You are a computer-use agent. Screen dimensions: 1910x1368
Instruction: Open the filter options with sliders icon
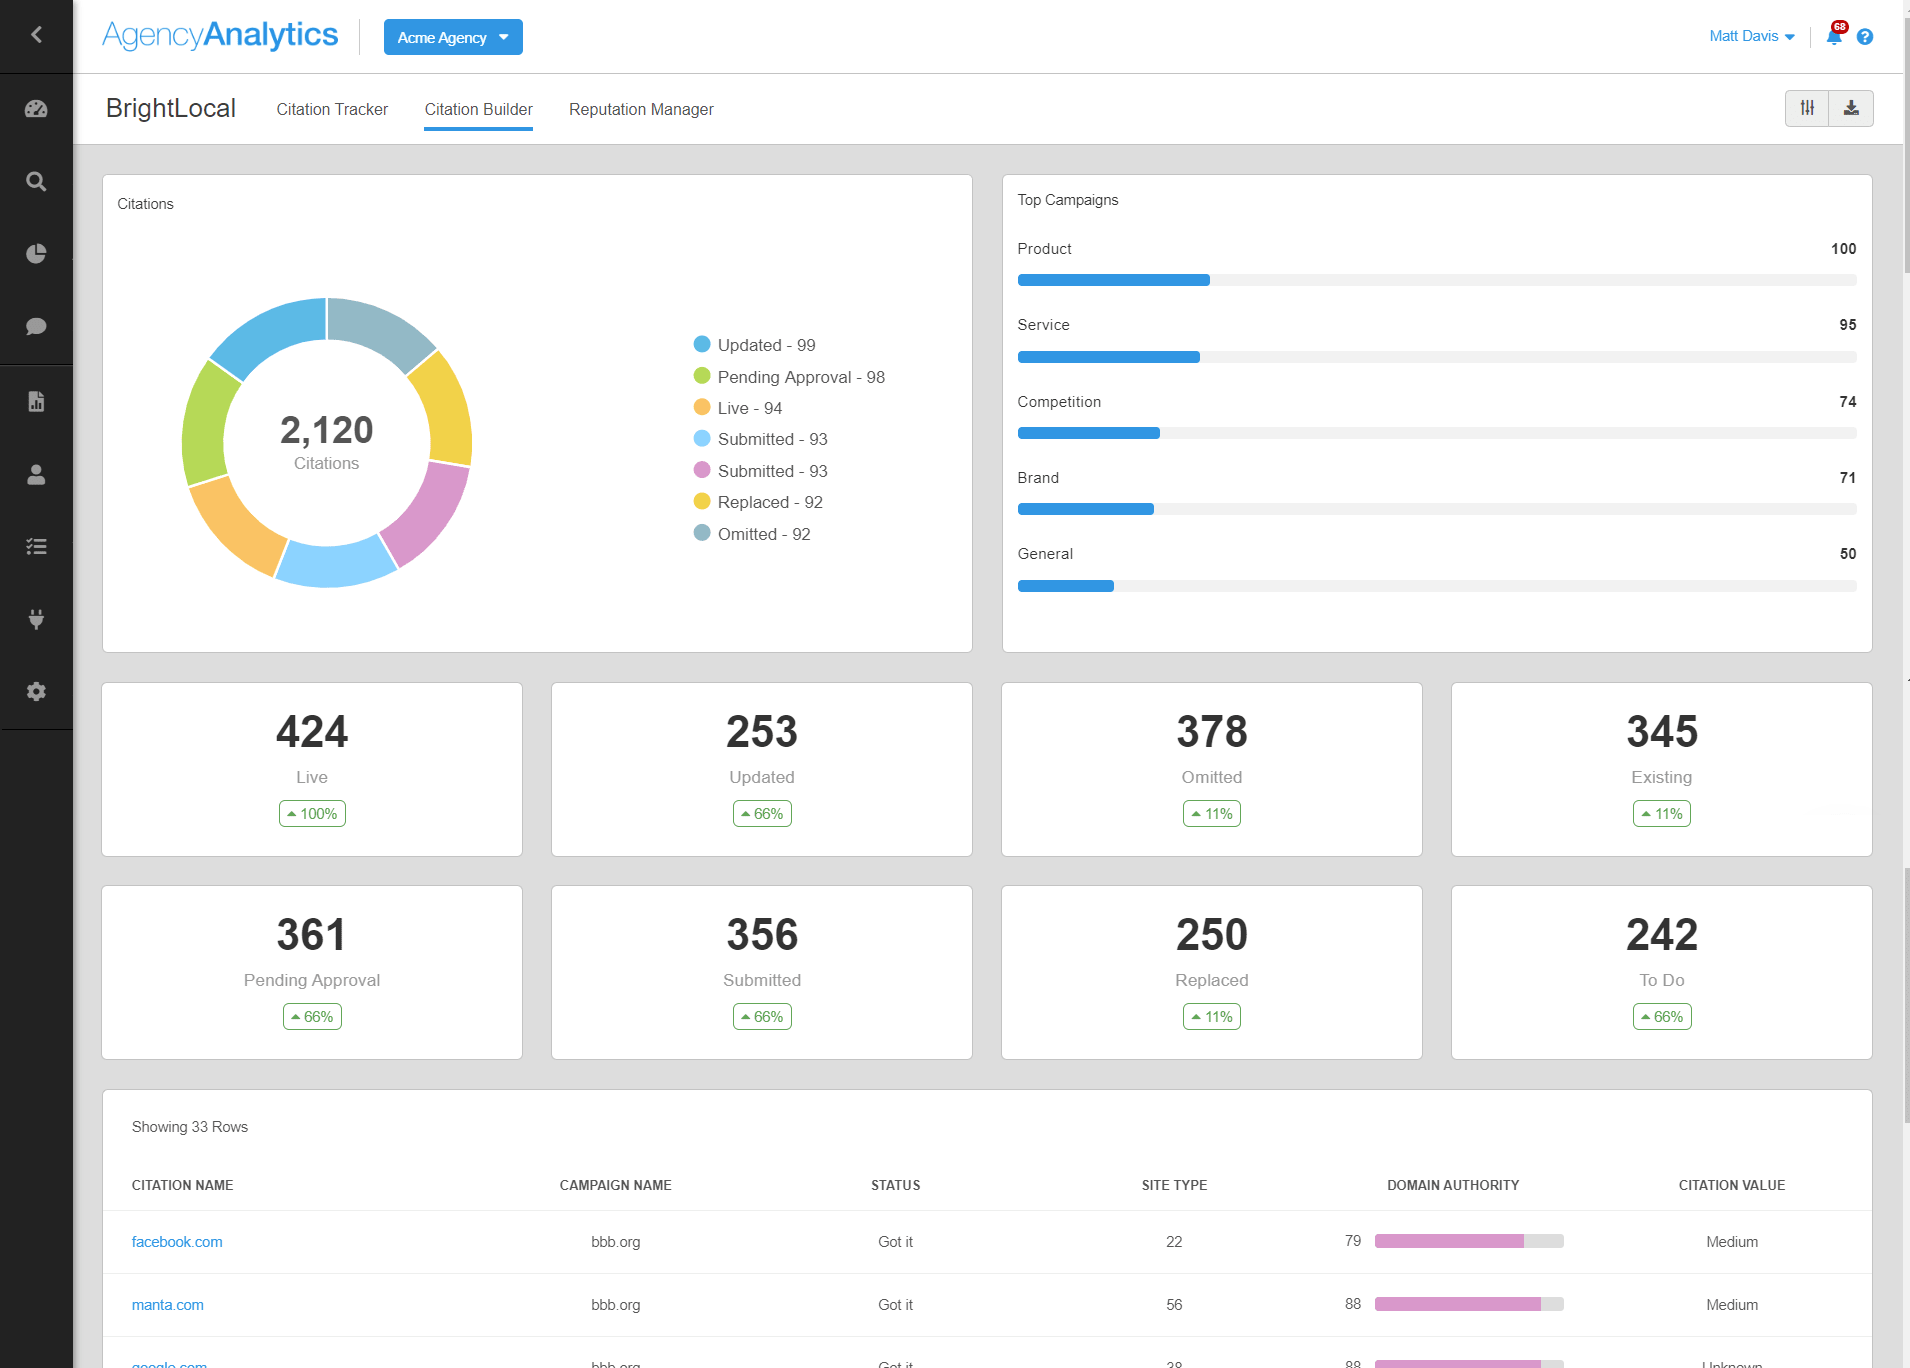click(1806, 108)
